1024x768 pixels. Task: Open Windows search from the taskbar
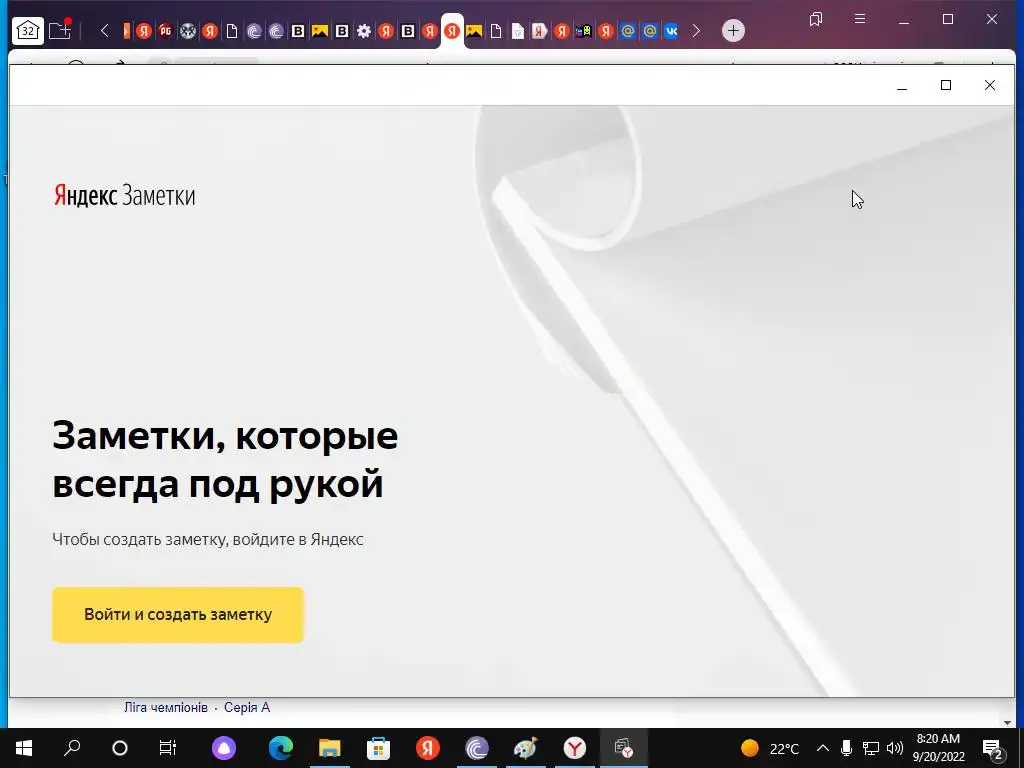click(x=72, y=748)
